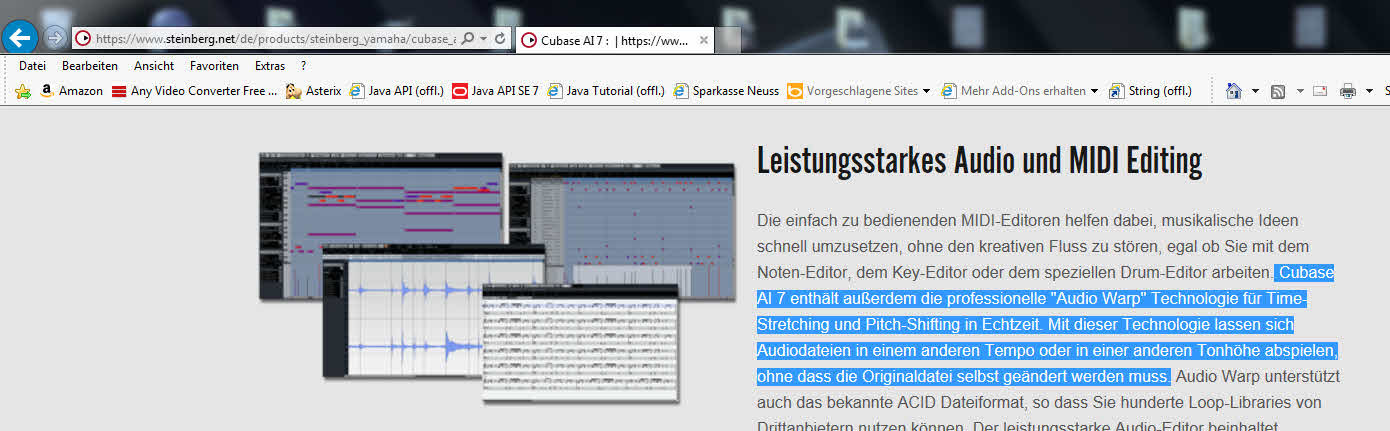Viewport: 1390px width, 431px height.
Task: Open the Java API SE 7 favorite
Action: click(496, 91)
